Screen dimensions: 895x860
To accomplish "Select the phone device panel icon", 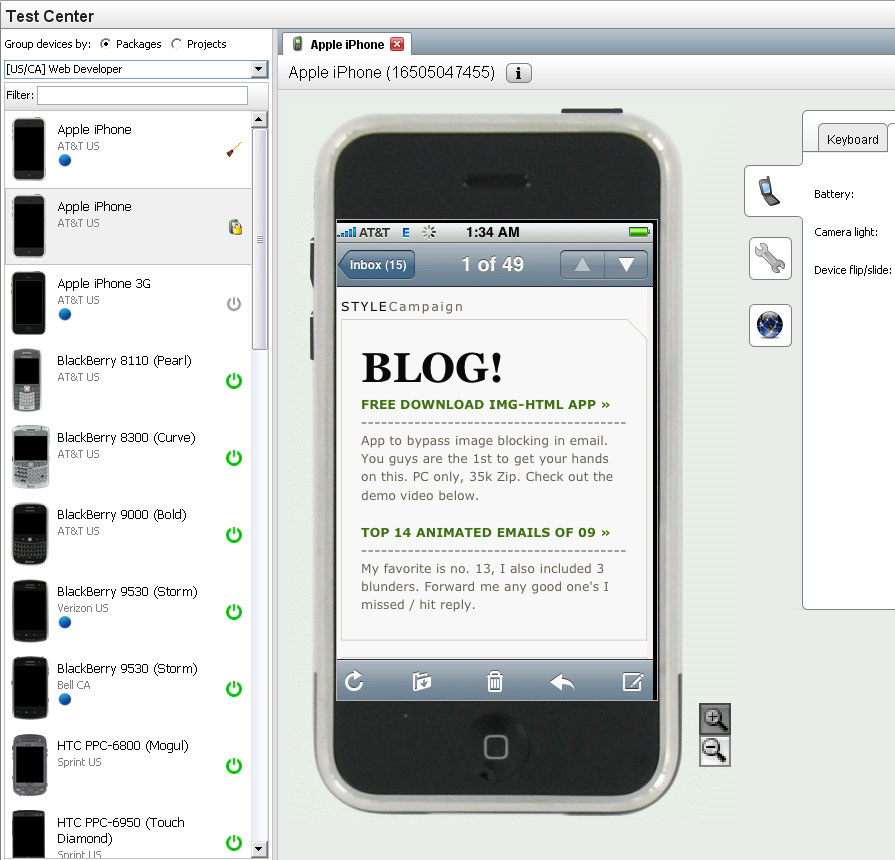I will 768,190.
